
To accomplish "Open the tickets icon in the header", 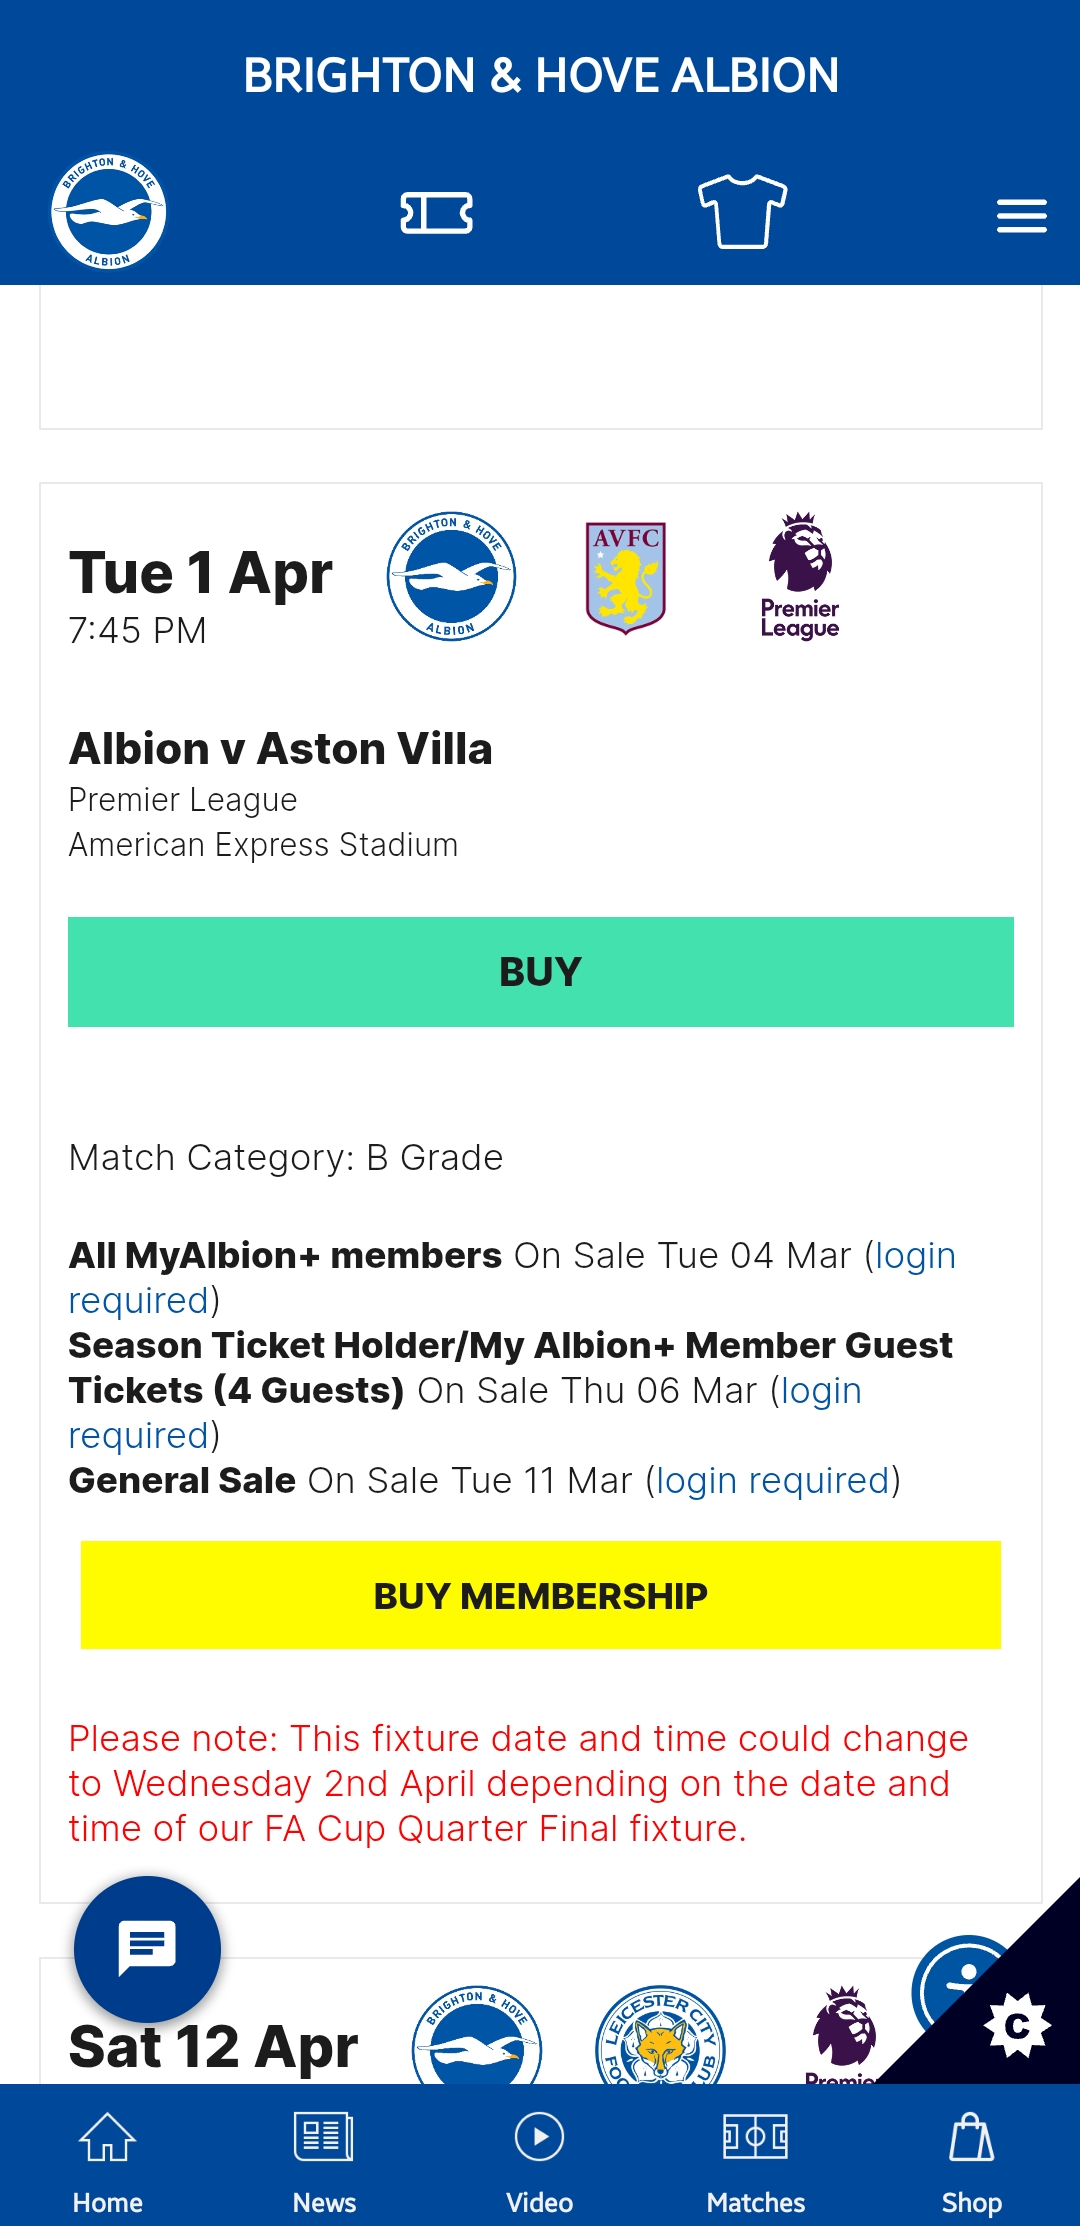I will 437,213.
